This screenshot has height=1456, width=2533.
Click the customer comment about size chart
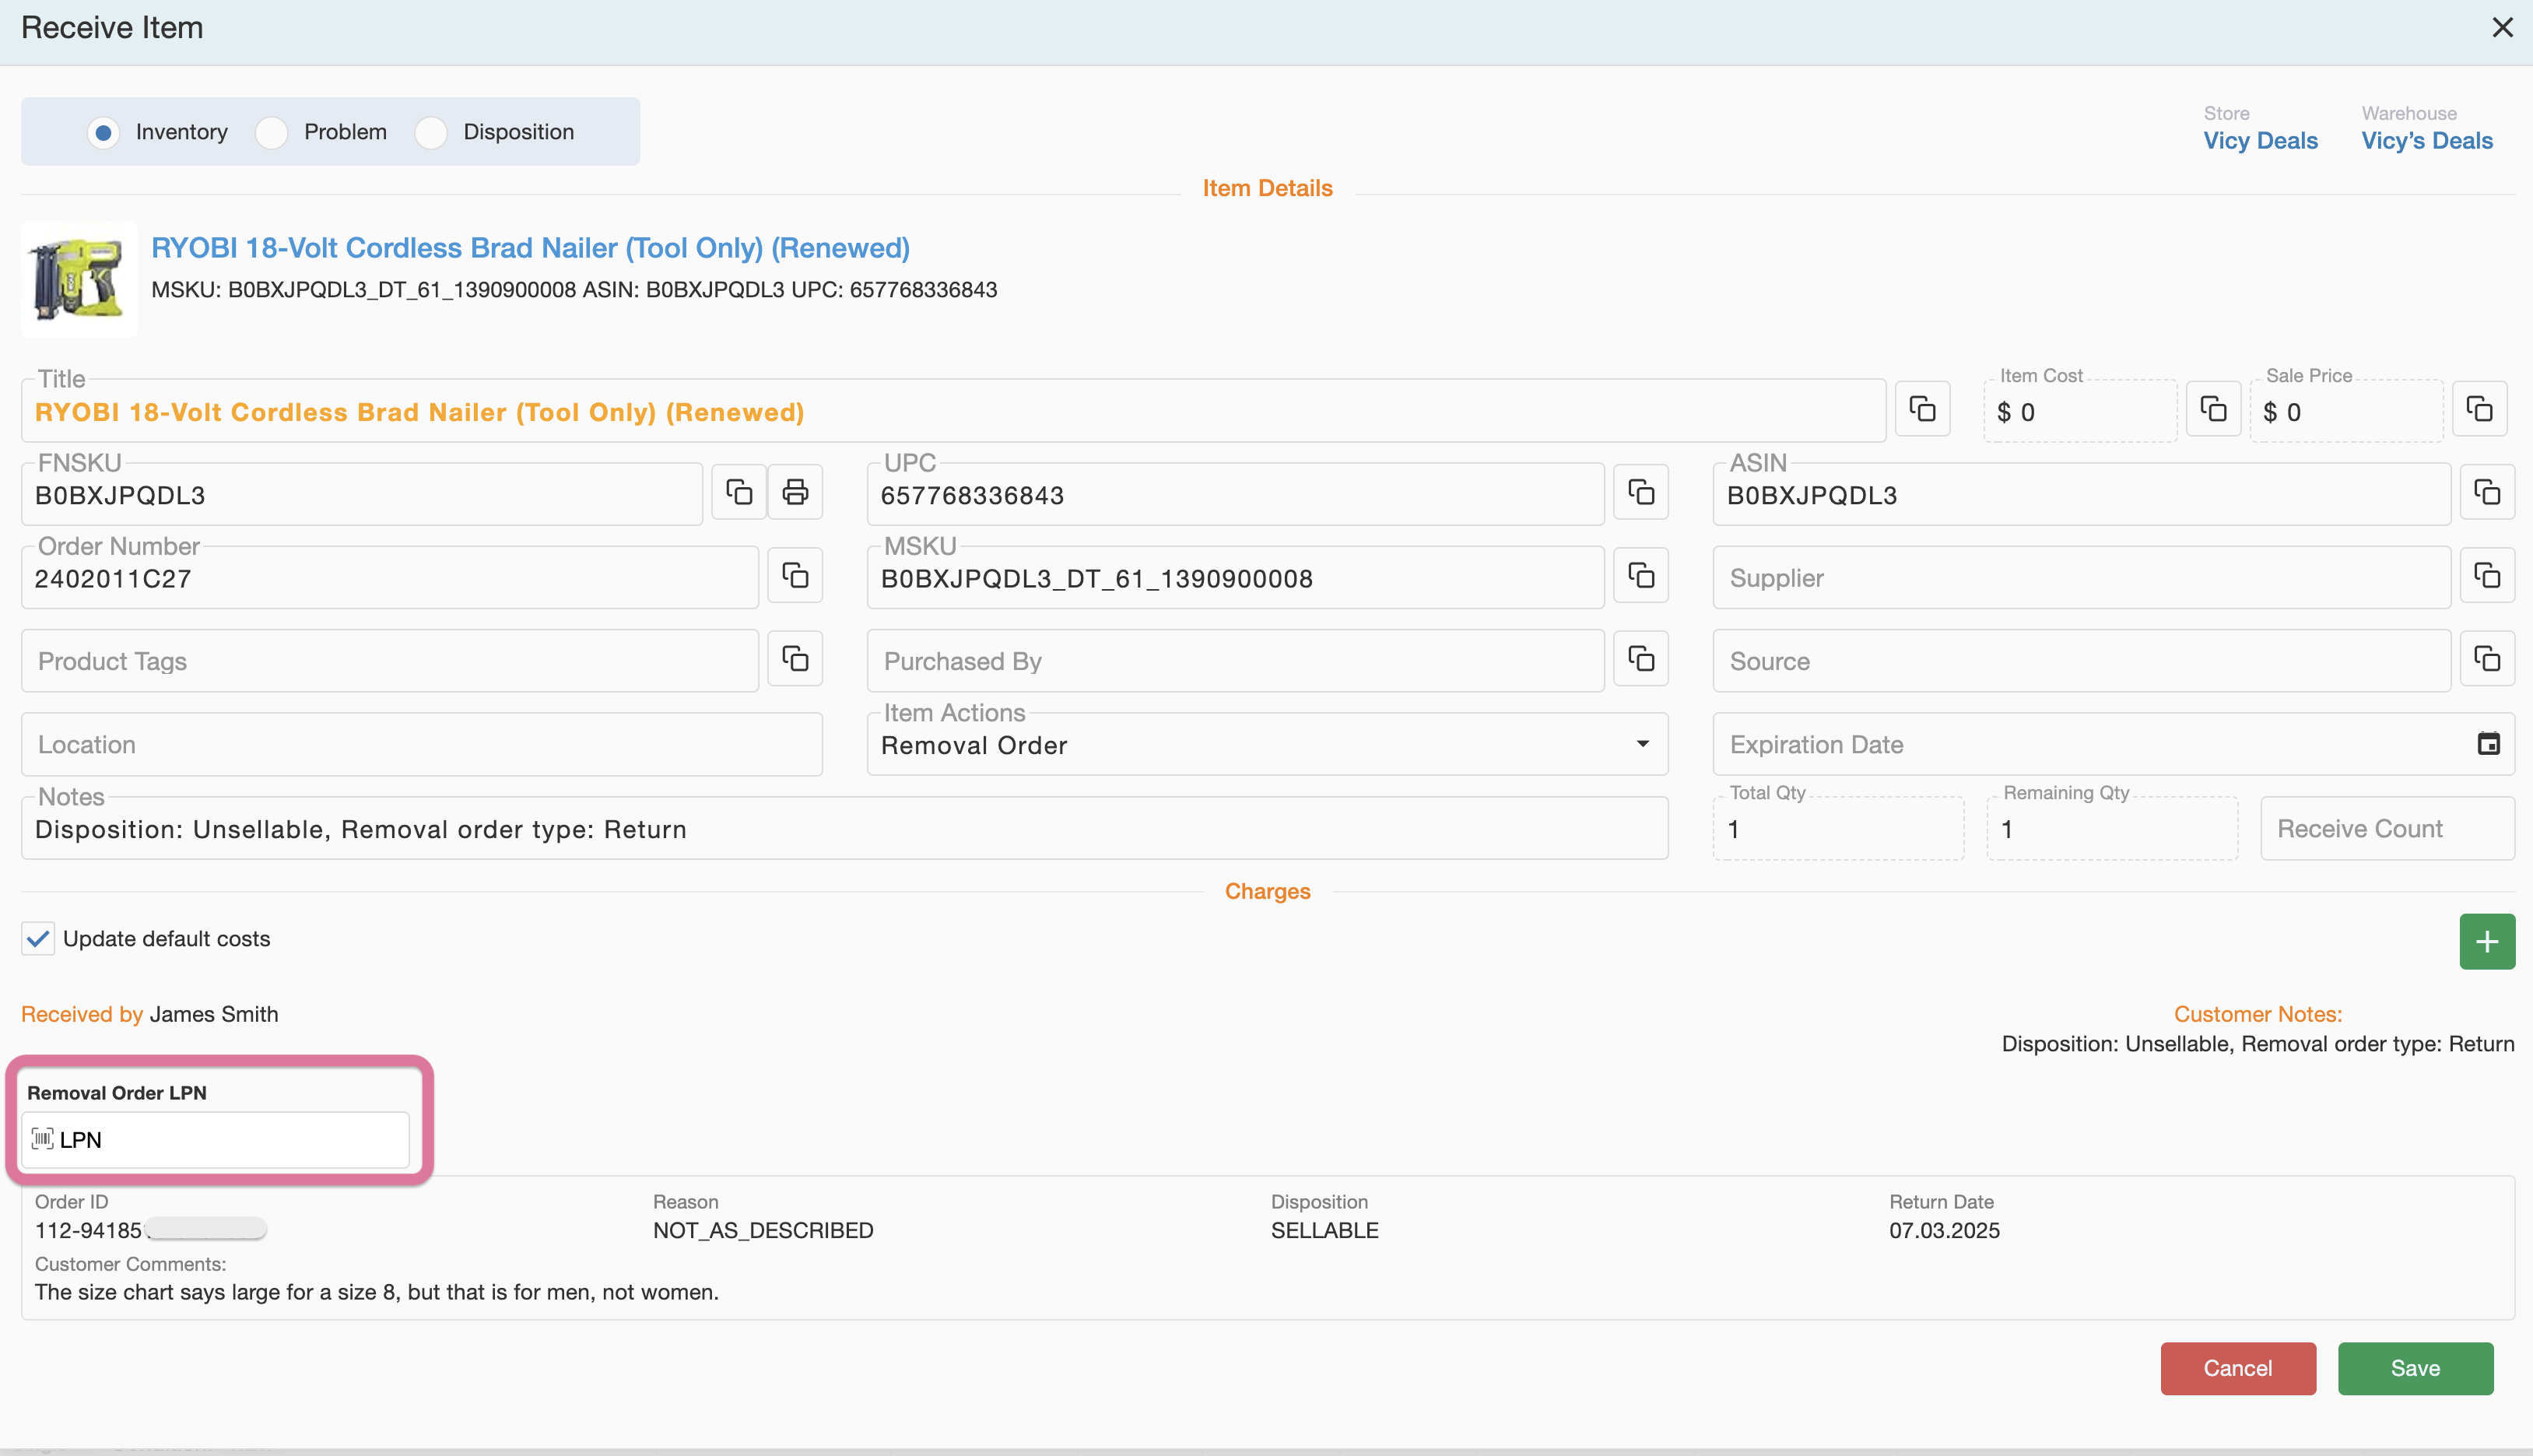[377, 1292]
